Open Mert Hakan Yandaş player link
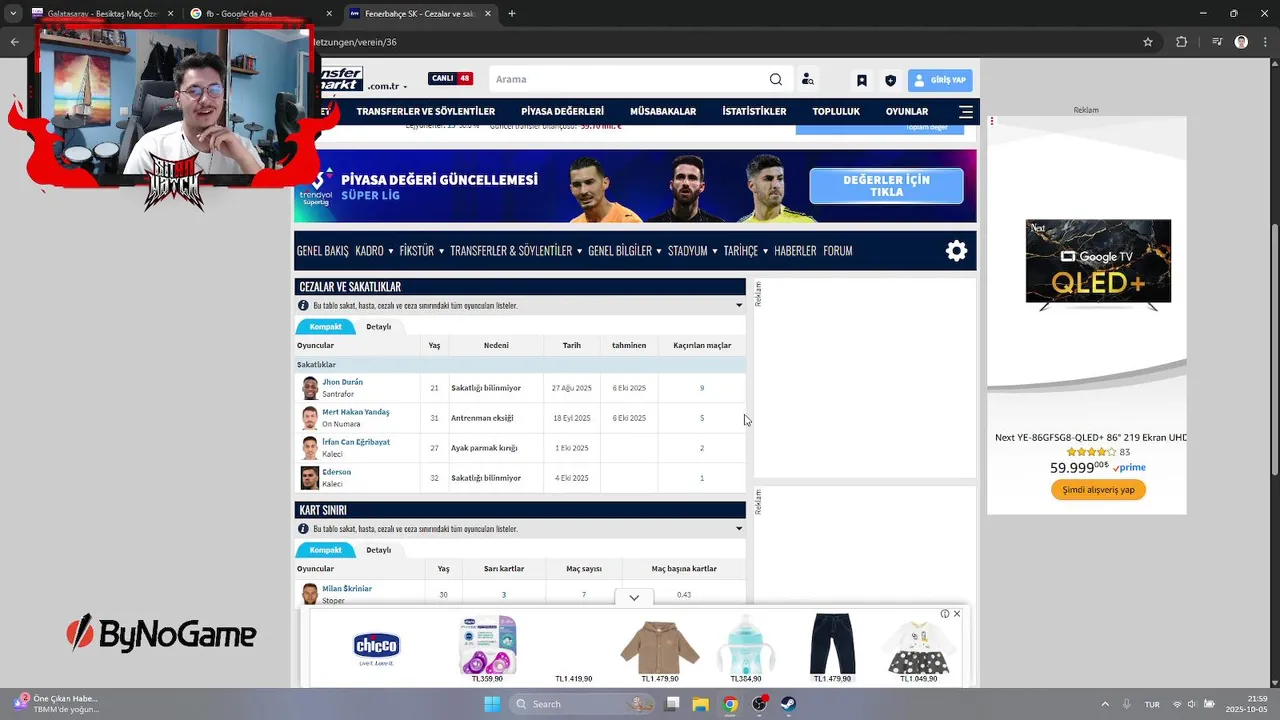 point(355,412)
